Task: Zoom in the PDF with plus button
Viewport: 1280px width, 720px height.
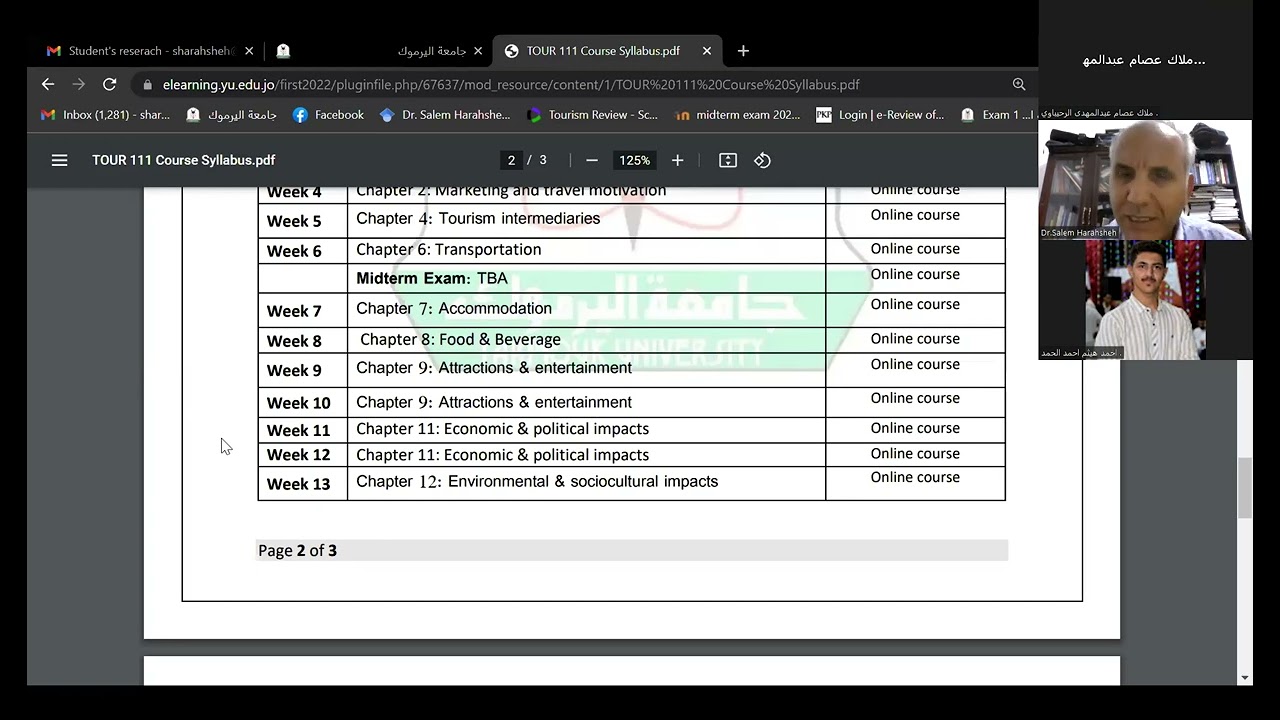Action: tap(677, 160)
